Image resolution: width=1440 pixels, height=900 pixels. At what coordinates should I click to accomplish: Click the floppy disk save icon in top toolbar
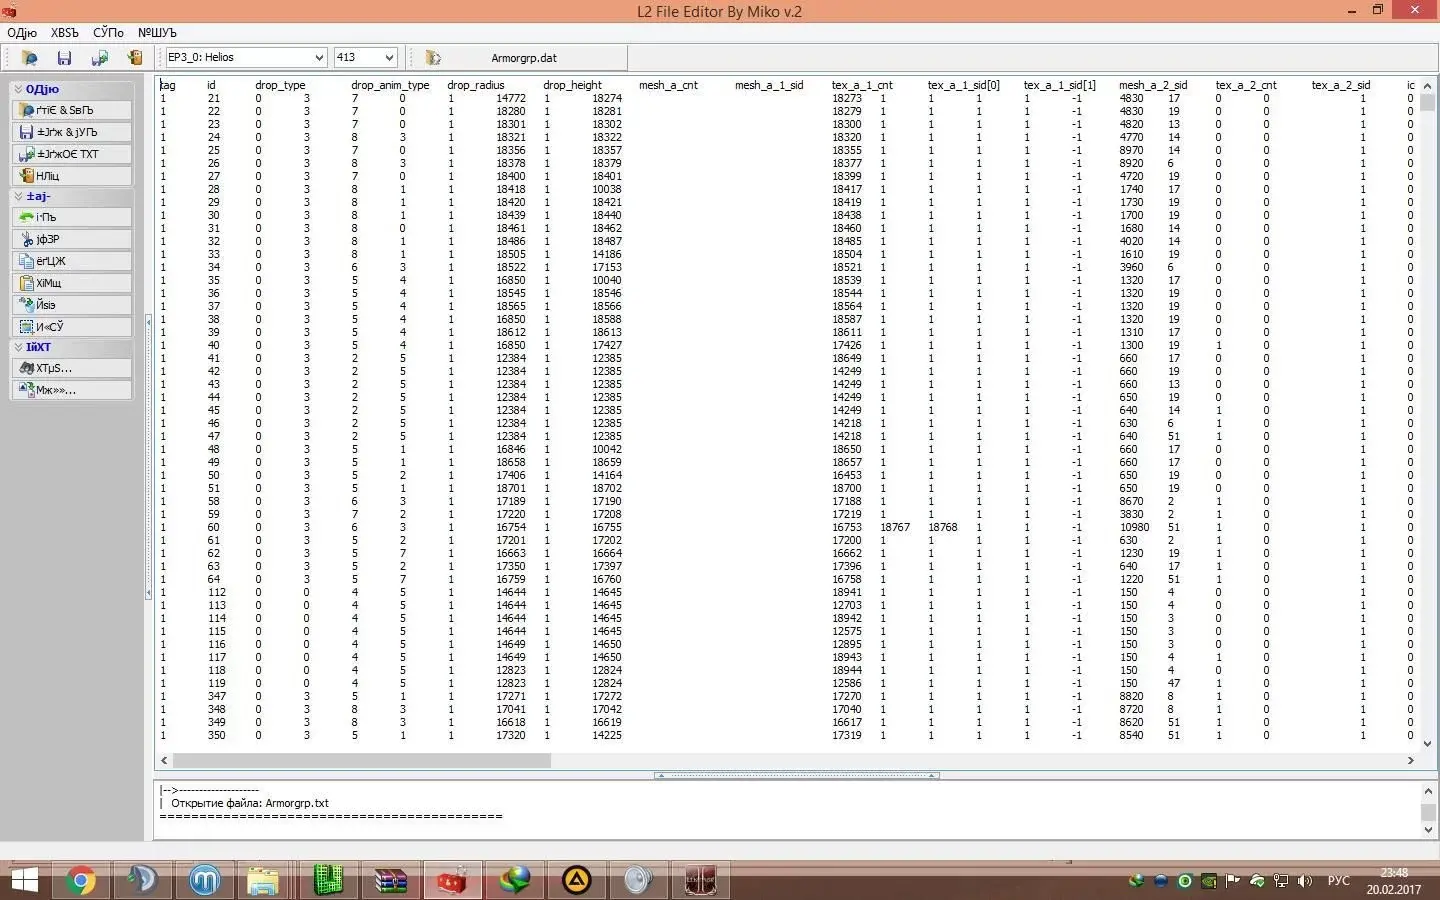pyautogui.click(x=64, y=58)
